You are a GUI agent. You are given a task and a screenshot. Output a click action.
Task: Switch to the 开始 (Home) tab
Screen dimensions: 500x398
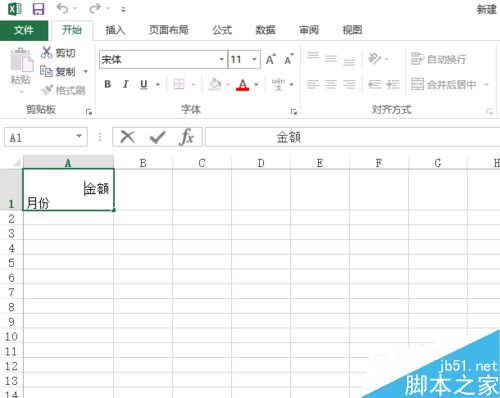[72, 30]
